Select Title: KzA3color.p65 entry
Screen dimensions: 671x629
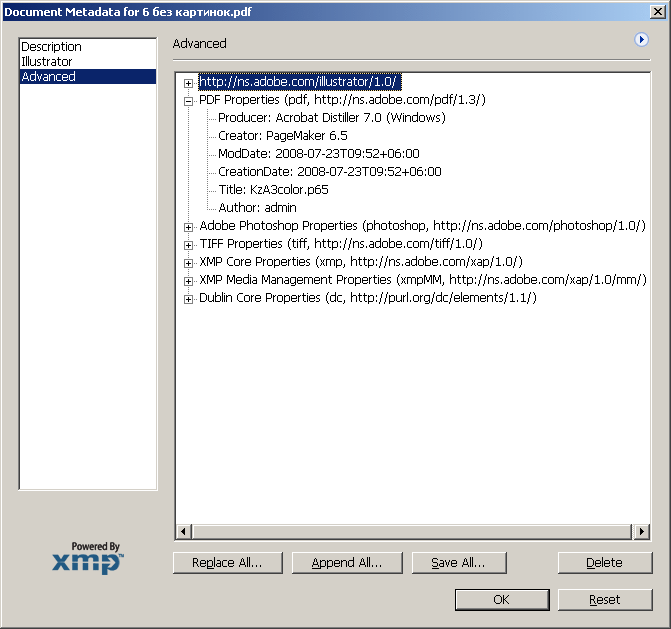(x=273, y=190)
